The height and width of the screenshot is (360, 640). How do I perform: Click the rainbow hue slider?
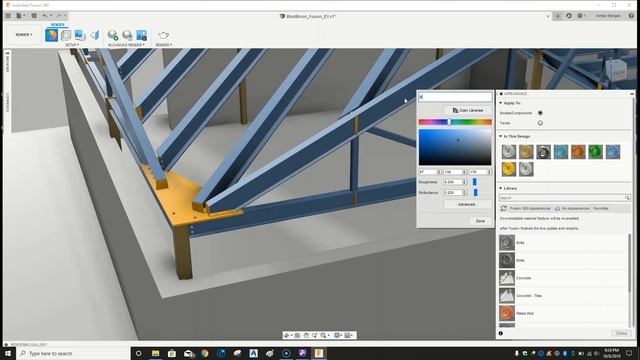click(x=455, y=122)
